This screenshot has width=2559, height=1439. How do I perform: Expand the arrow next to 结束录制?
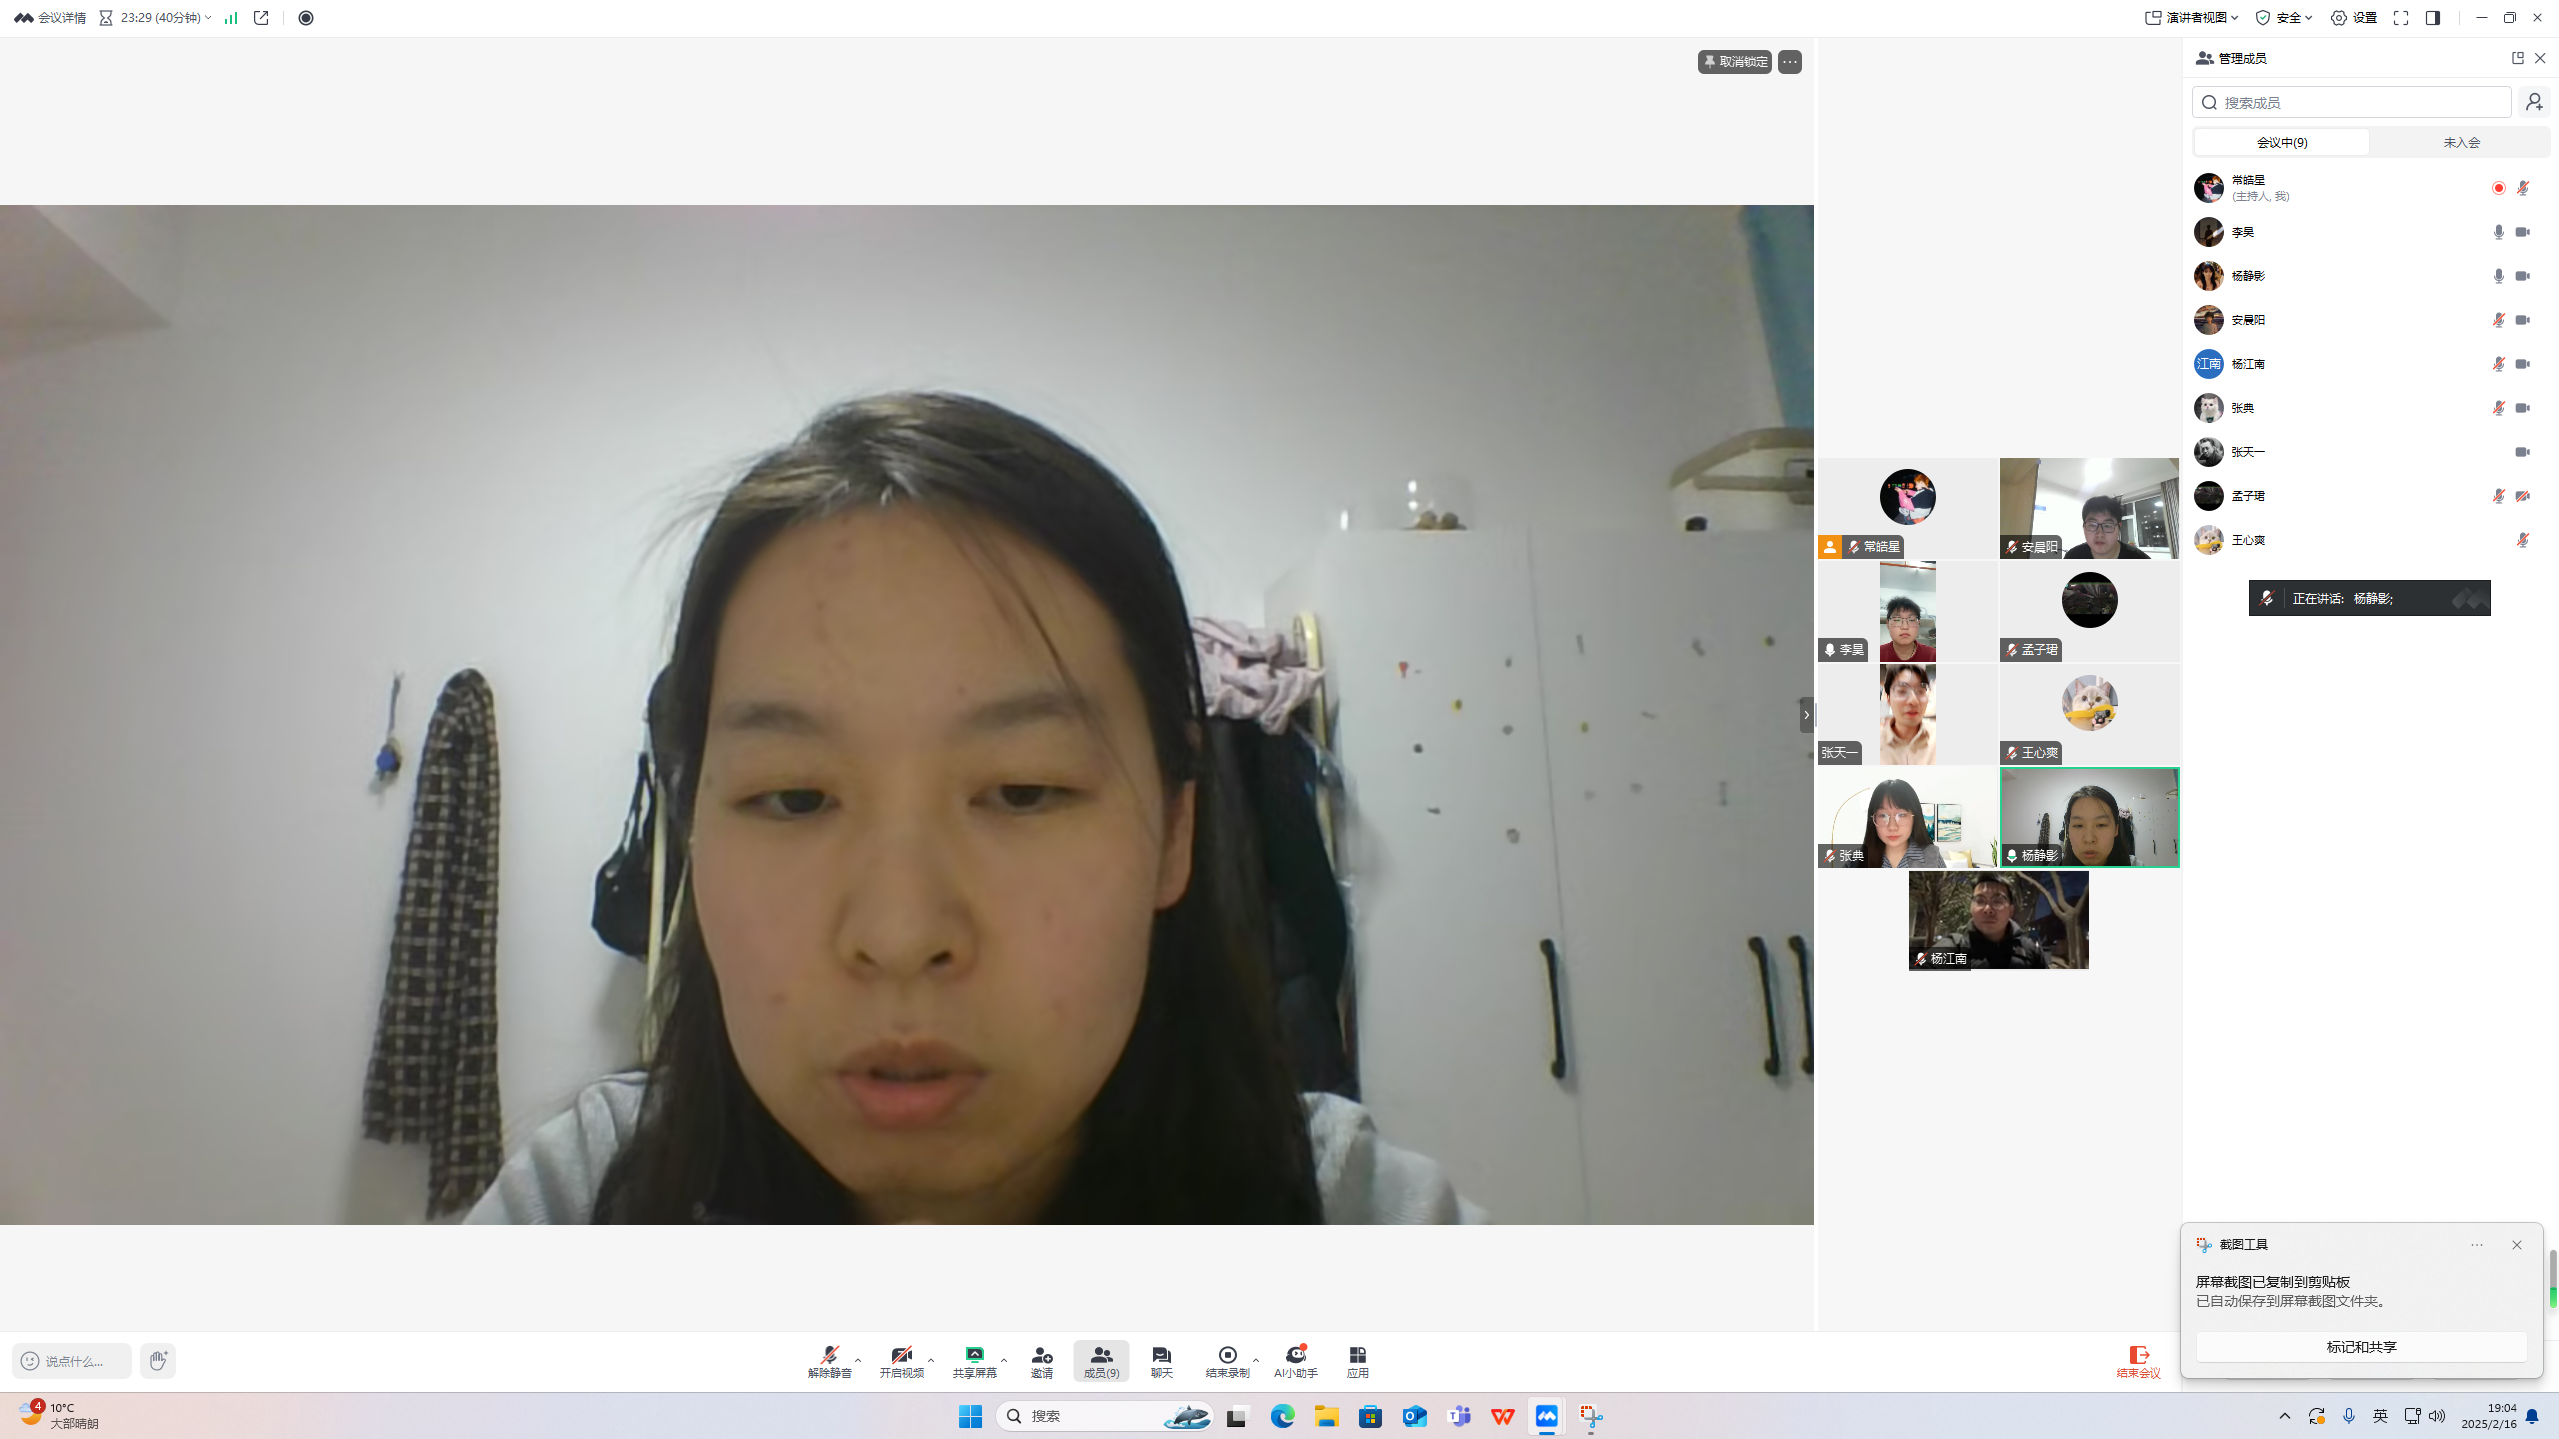(1256, 1360)
